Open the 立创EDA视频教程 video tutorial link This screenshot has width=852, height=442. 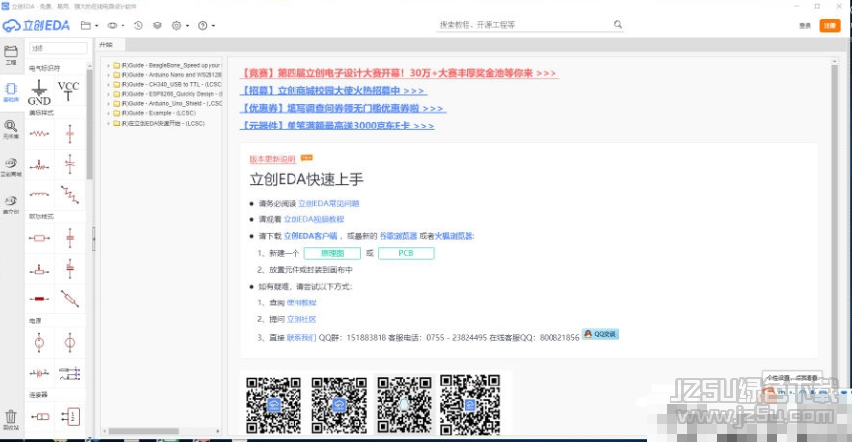coord(314,219)
